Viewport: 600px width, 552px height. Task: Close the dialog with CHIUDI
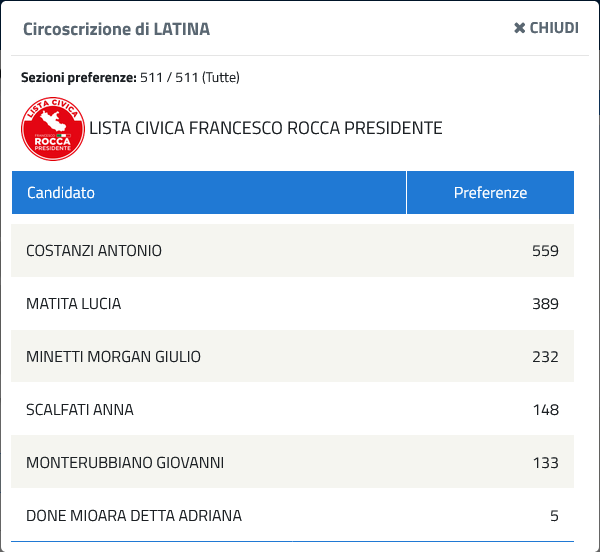click(x=546, y=28)
